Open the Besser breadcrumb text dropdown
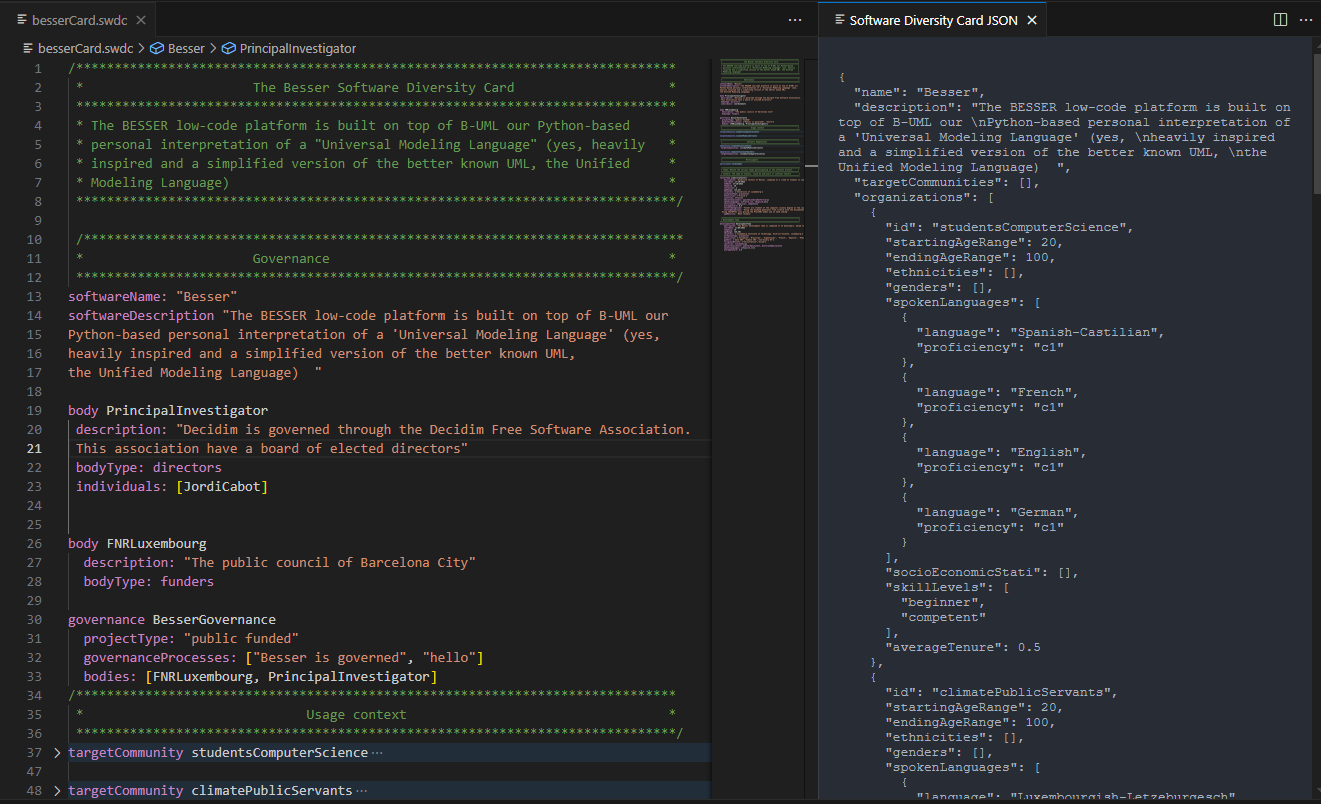The height and width of the screenshot is (804, 1321). (x=186, y=48)
